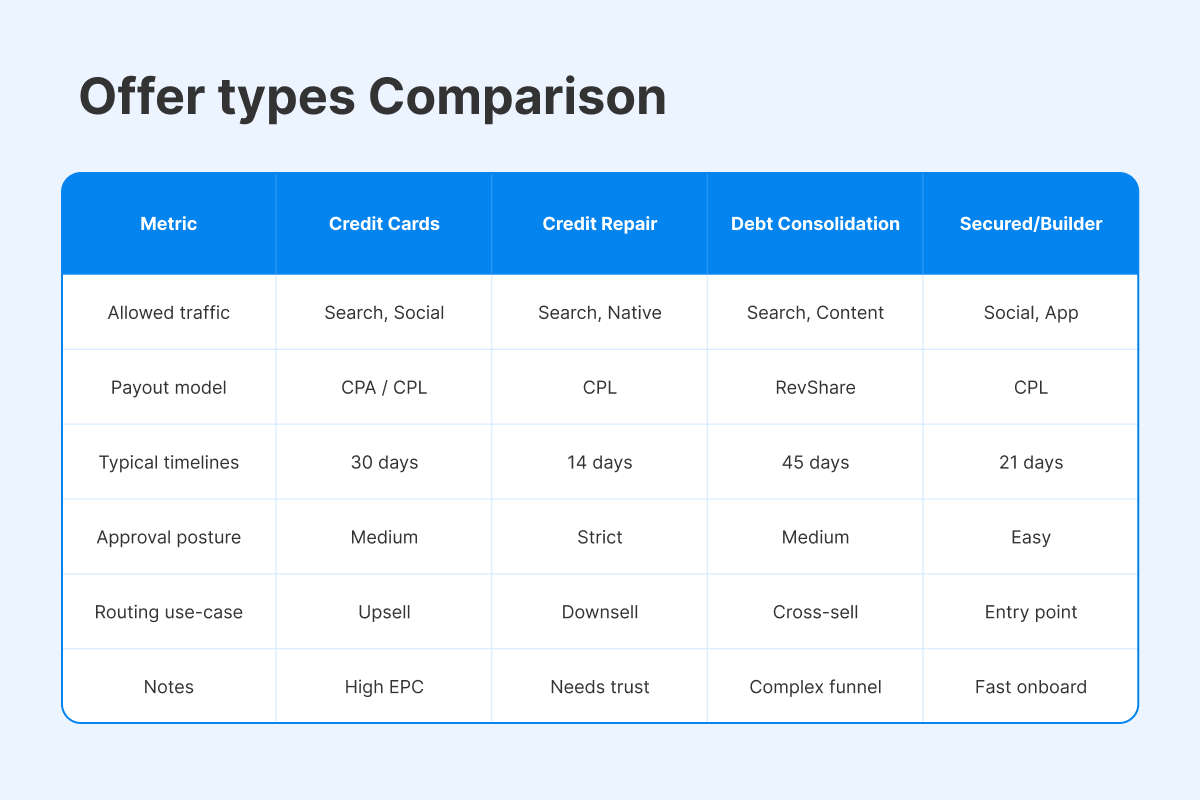
Task: Click the 'Search, Social' cell
Action: pos(384,313)
